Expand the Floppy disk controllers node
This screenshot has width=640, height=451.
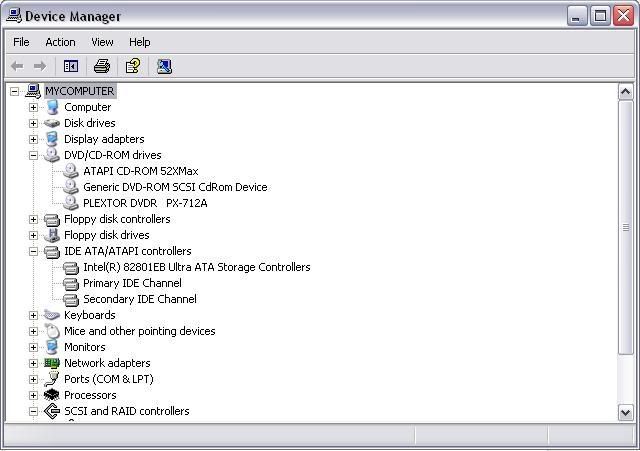coord(33,219)
